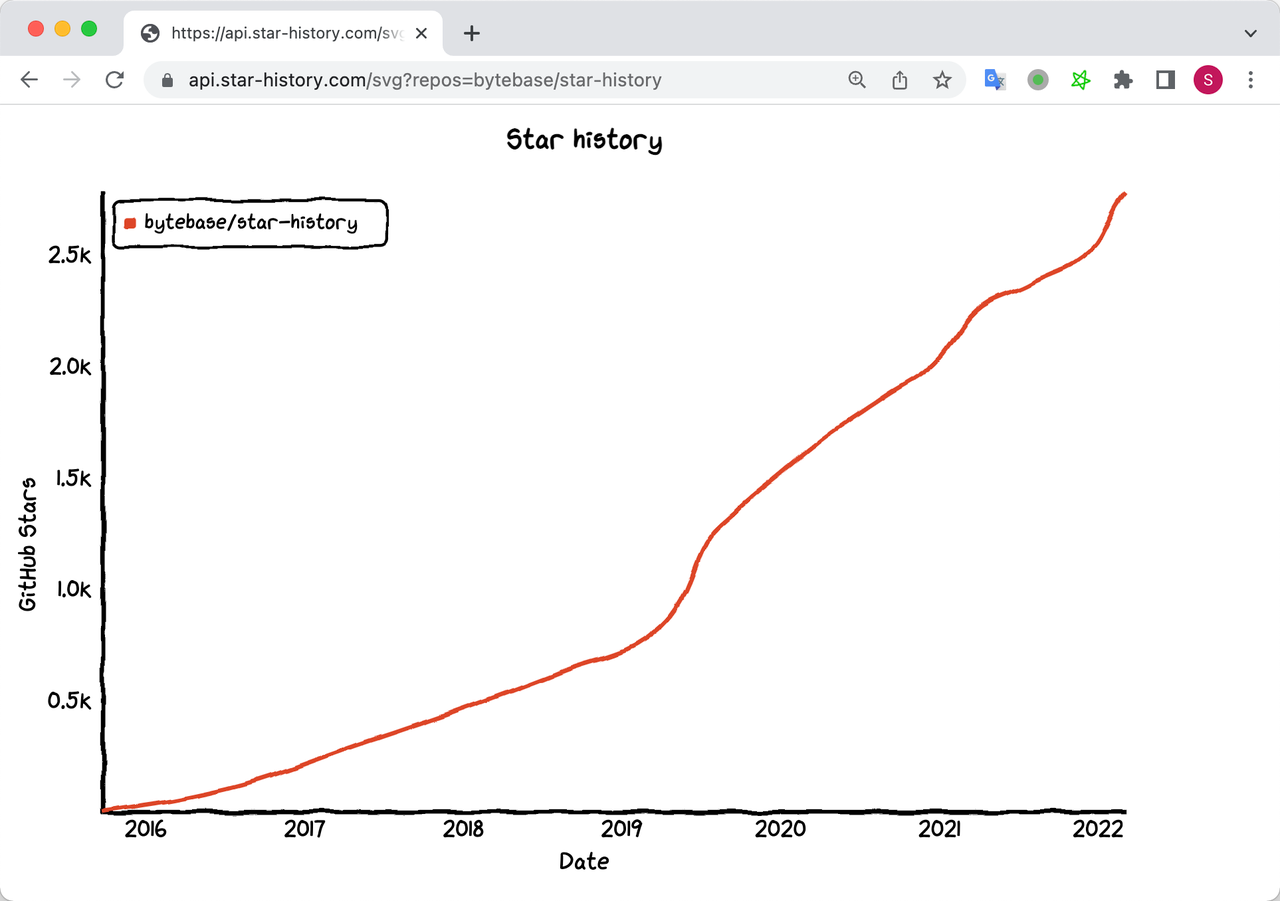Viewport: 1280px width, 901px height.
Task: Open a new tab with the plus button
Action: coord(471,33)
